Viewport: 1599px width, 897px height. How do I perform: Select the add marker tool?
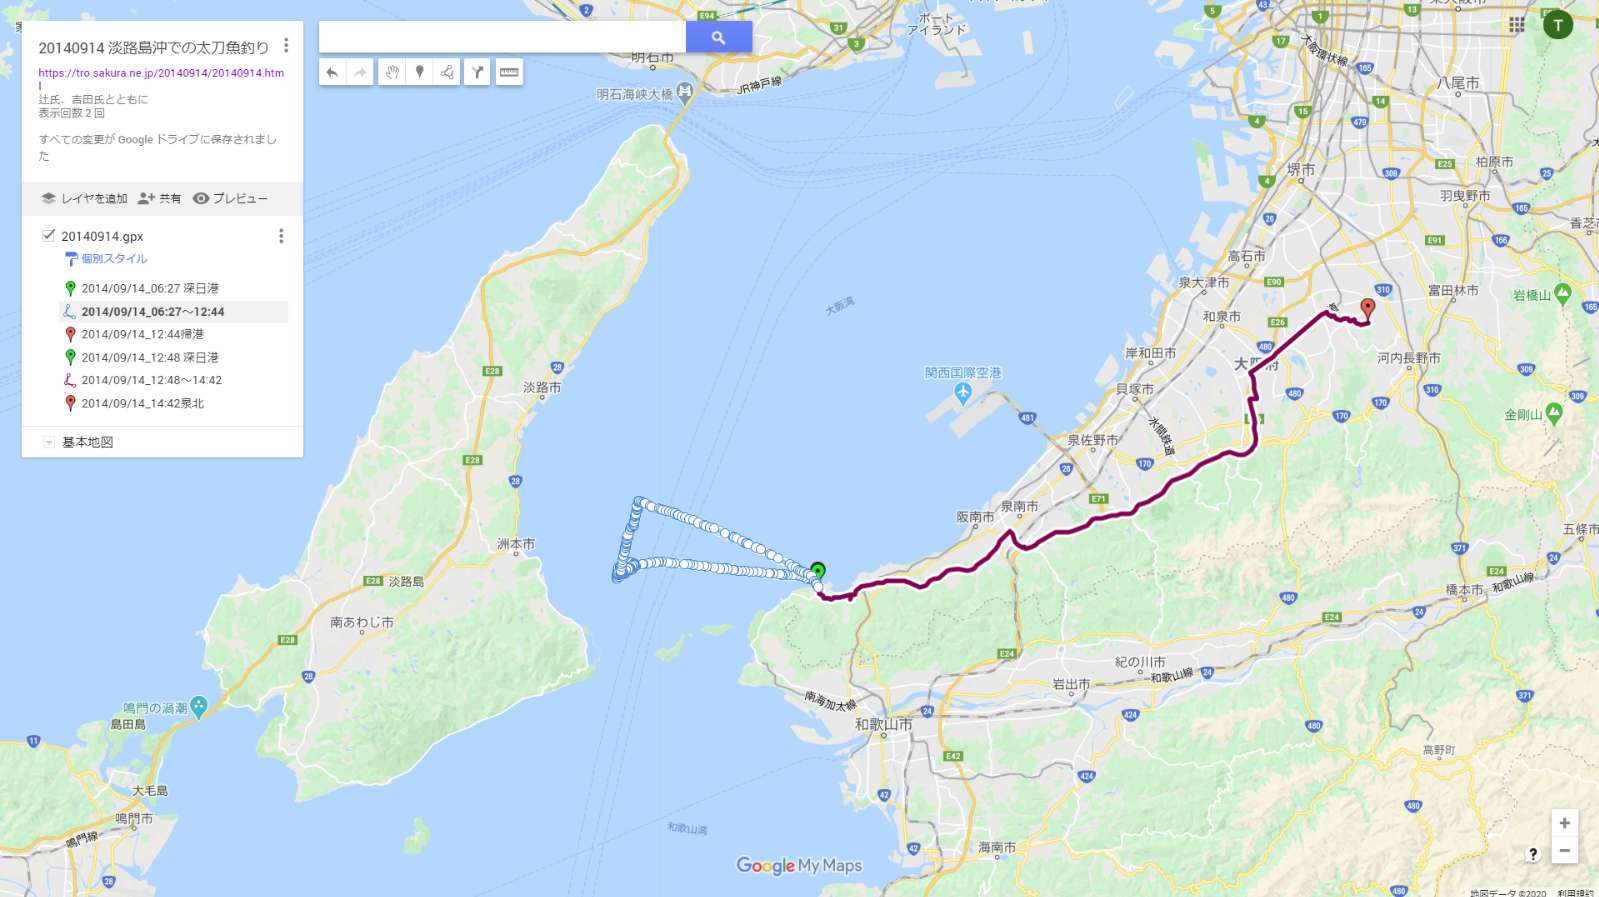tap(420, 72)
